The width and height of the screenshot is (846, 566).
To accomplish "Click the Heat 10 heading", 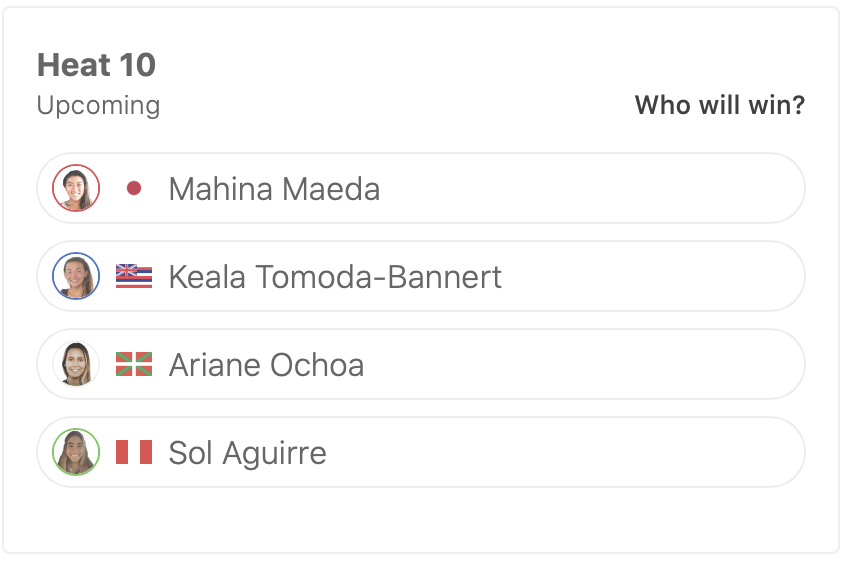I will (96, 65).
